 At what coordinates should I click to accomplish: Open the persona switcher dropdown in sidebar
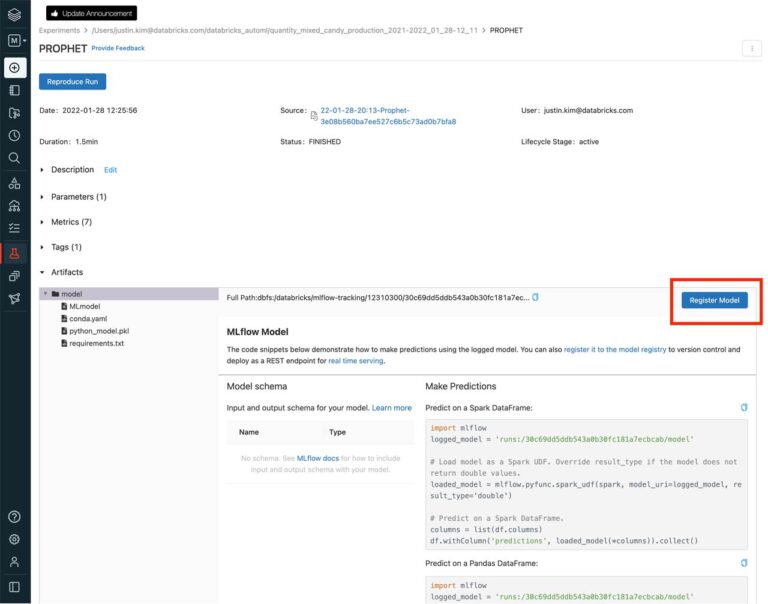tap(15, 41)
